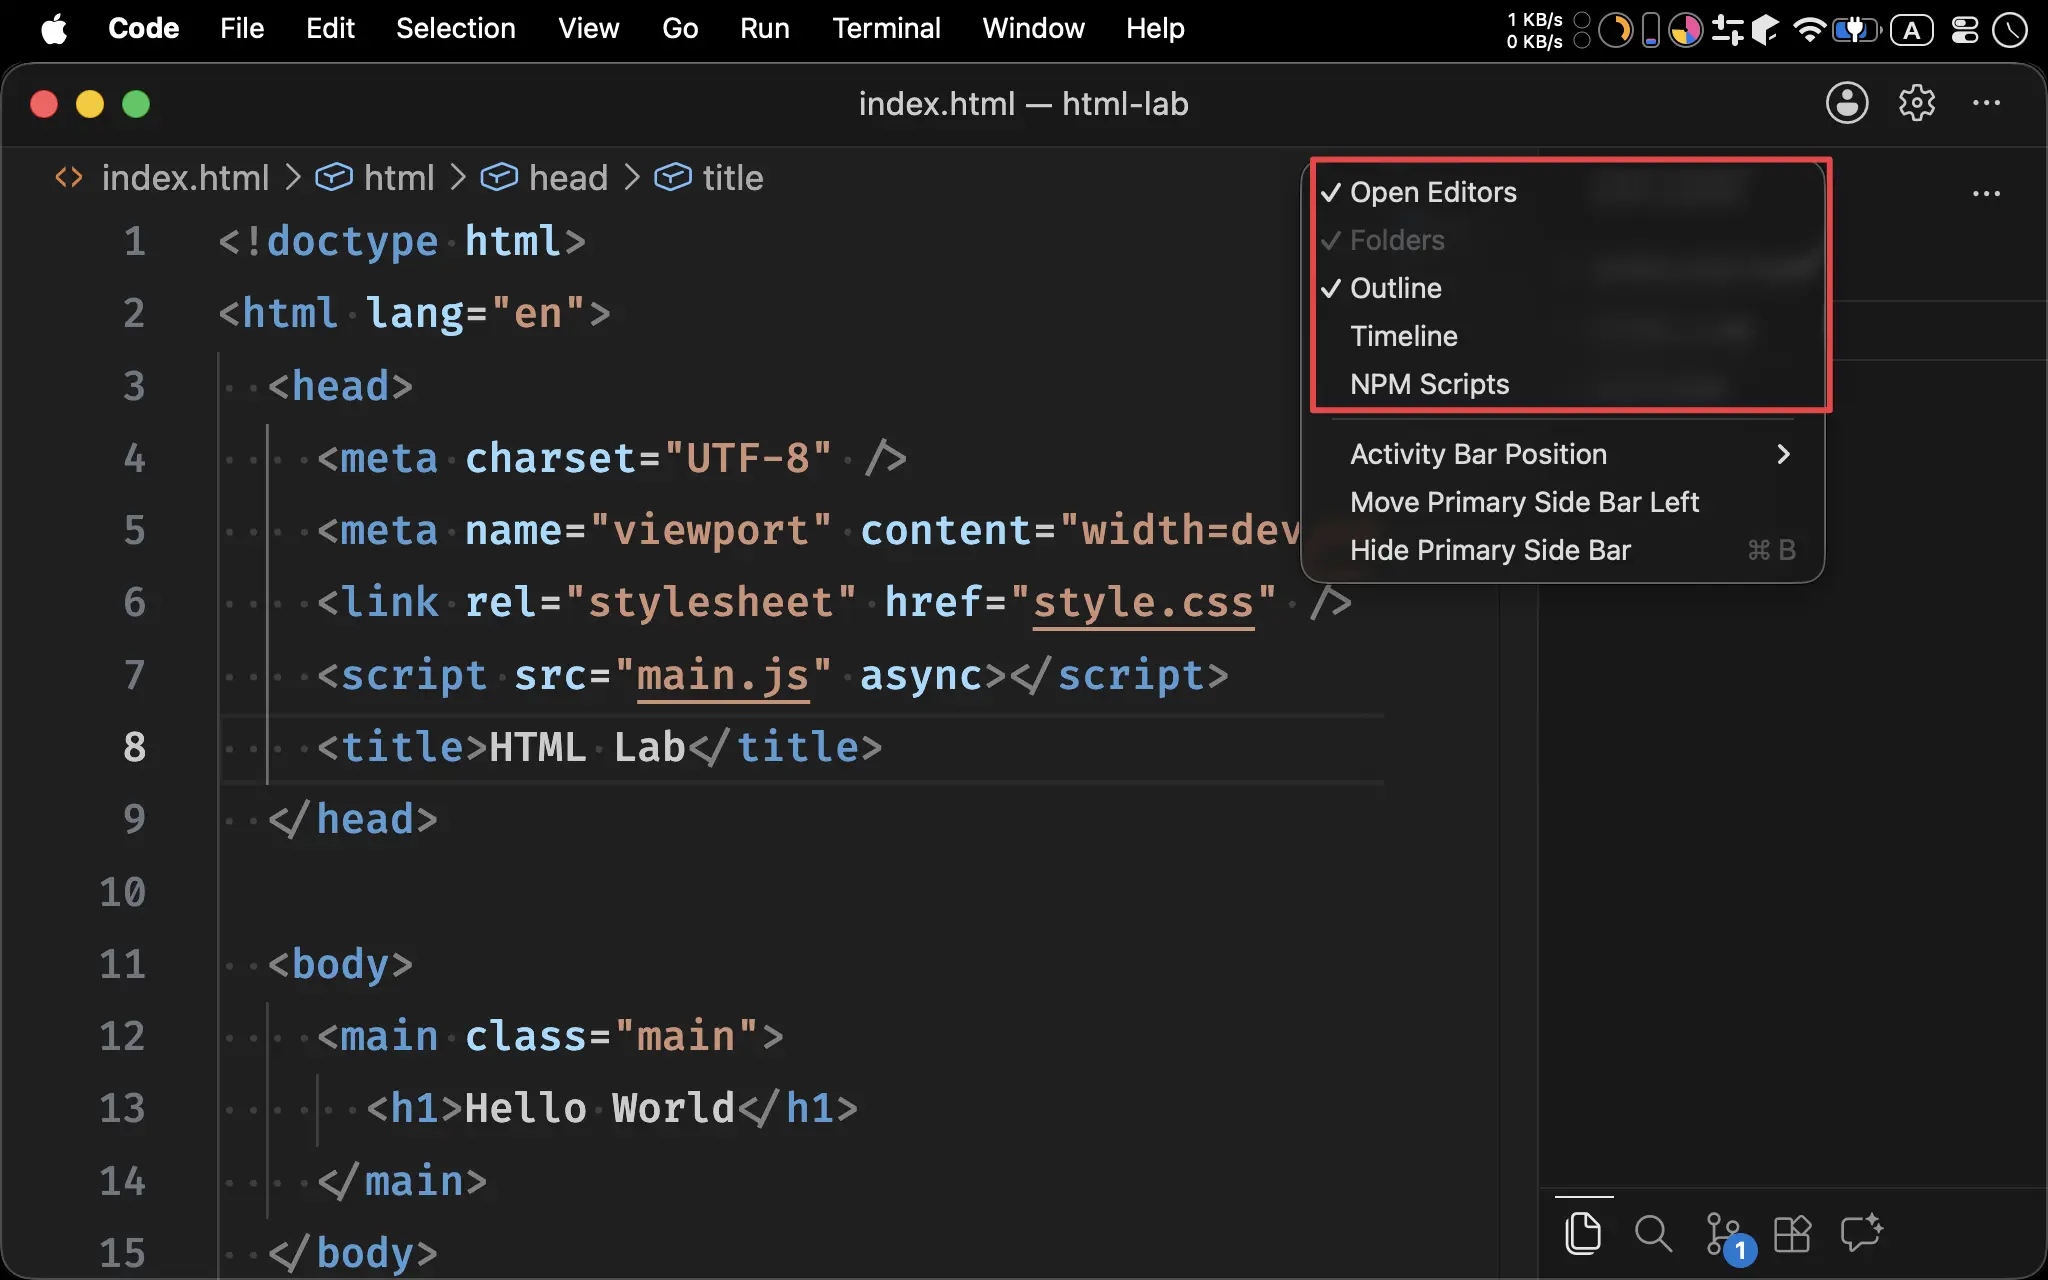Open the input source A menu
Image resolution: width=2048 pixels, height=1280 pixels.
(1912, 30)
